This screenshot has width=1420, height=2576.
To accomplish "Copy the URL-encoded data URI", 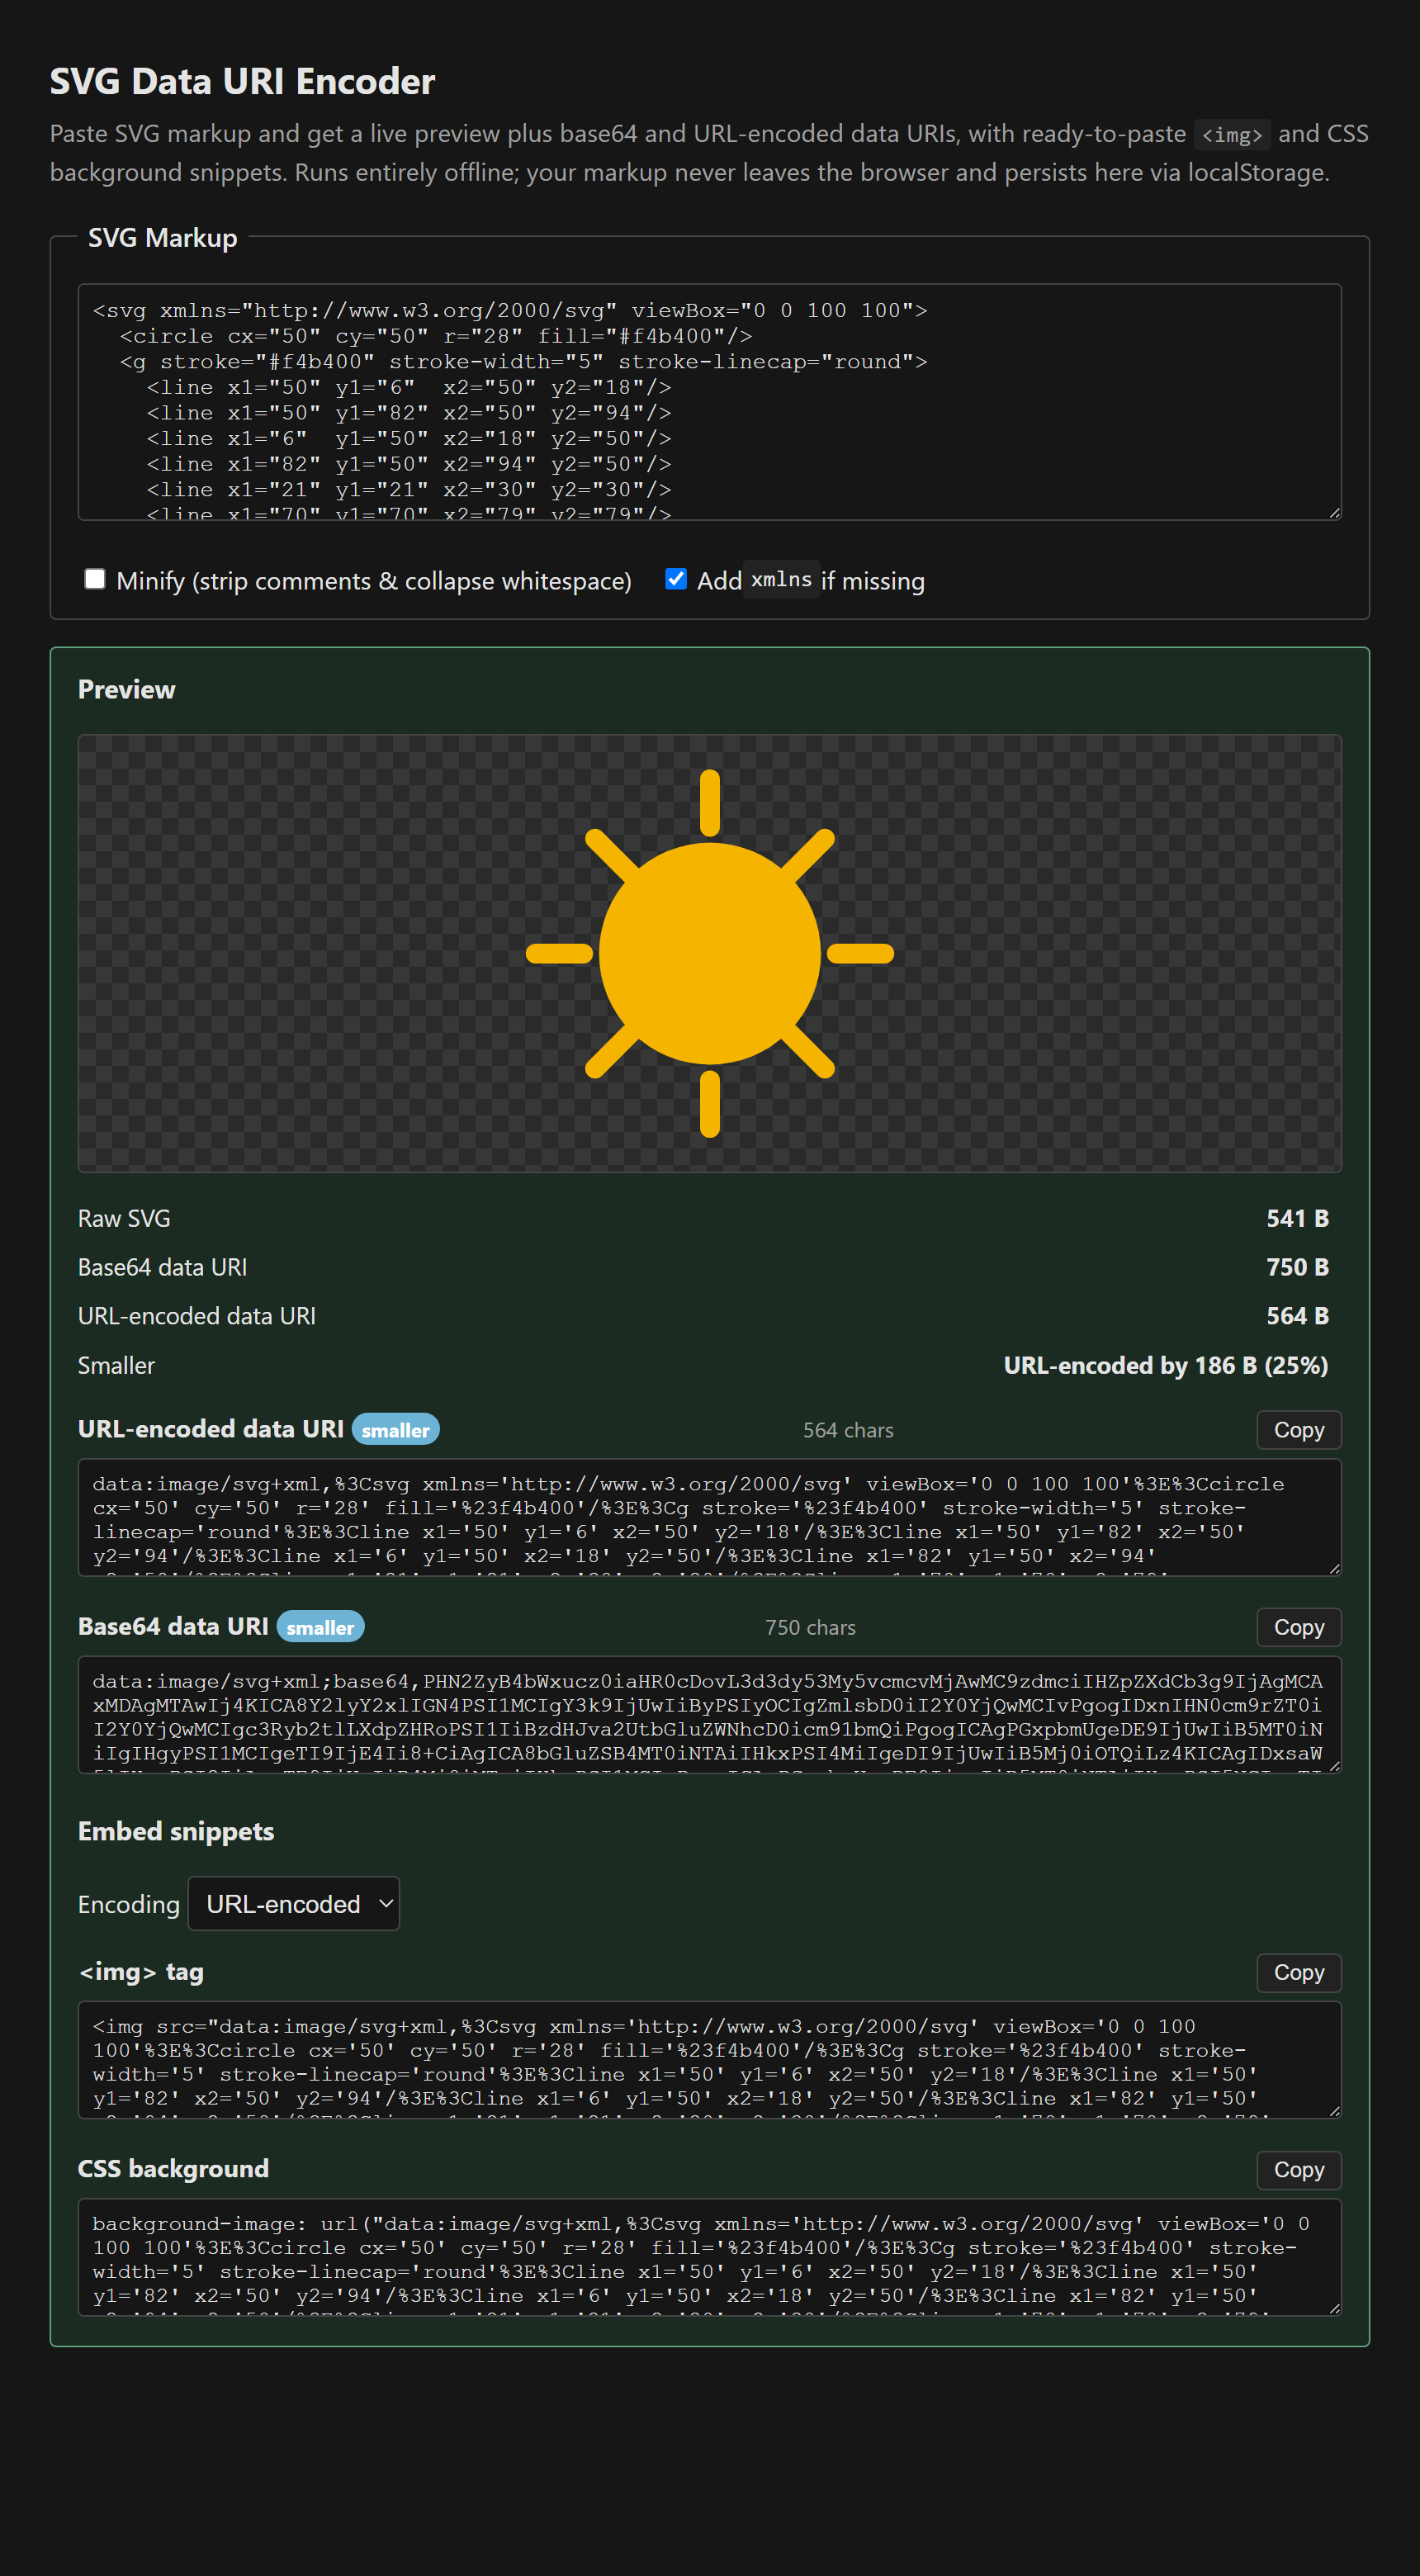I will point(1298,1430).
